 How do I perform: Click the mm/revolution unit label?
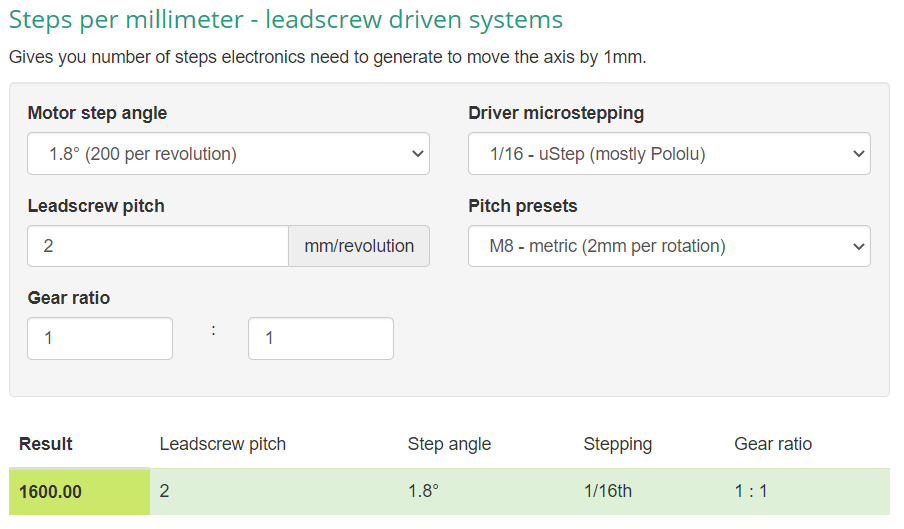[x=358, y=246]
